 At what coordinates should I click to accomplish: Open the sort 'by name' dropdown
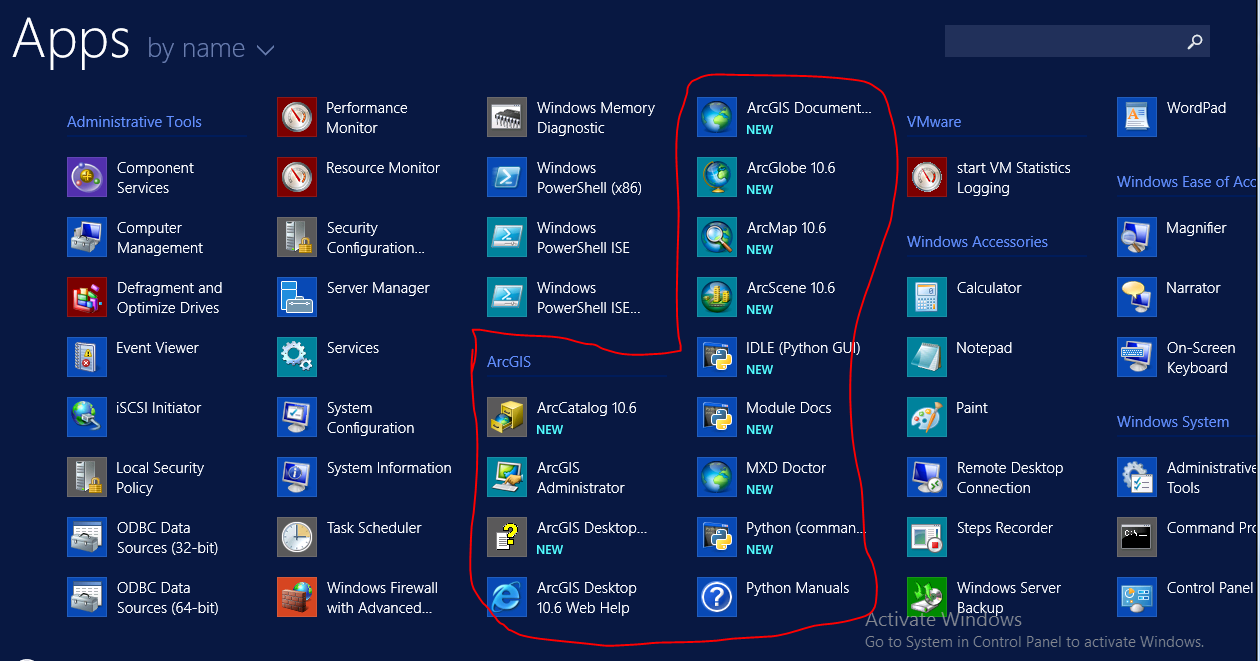[211, 48]
